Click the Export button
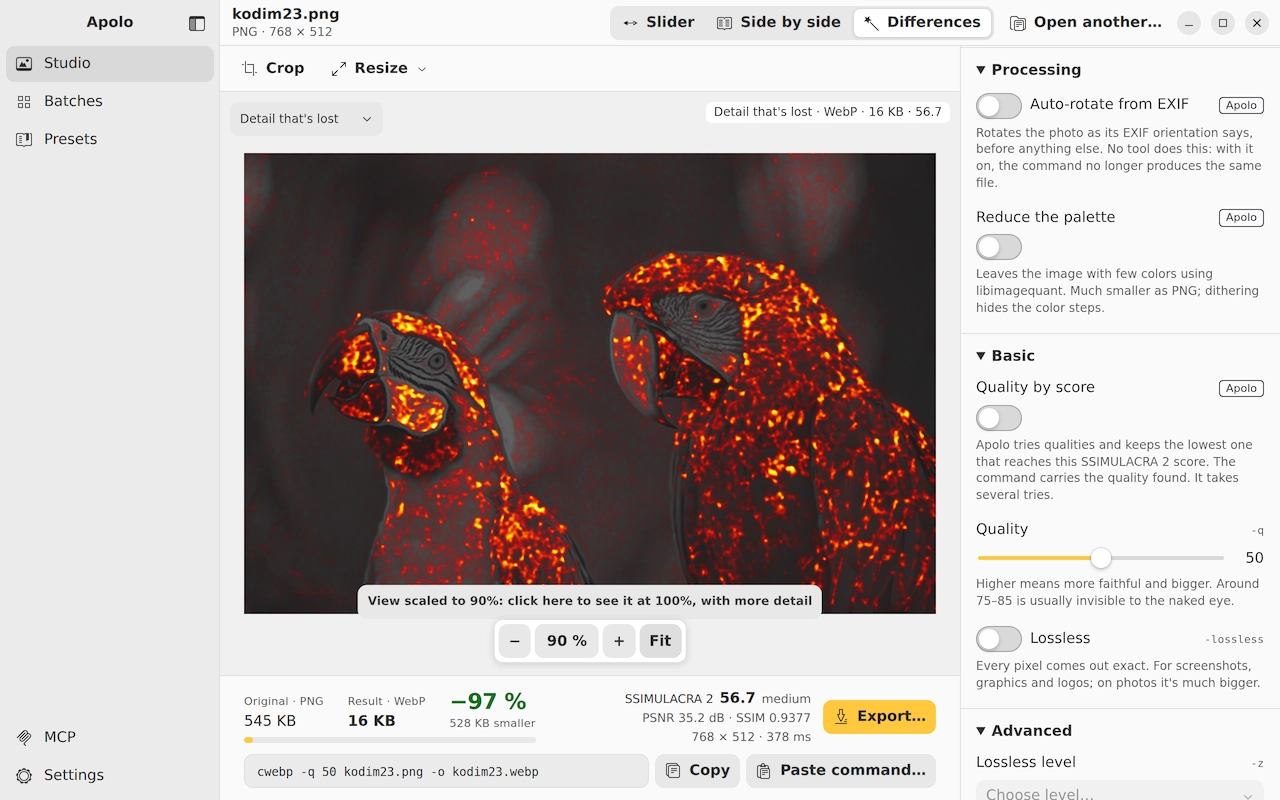Screen dimensions: 1280x800 point(879,716)
